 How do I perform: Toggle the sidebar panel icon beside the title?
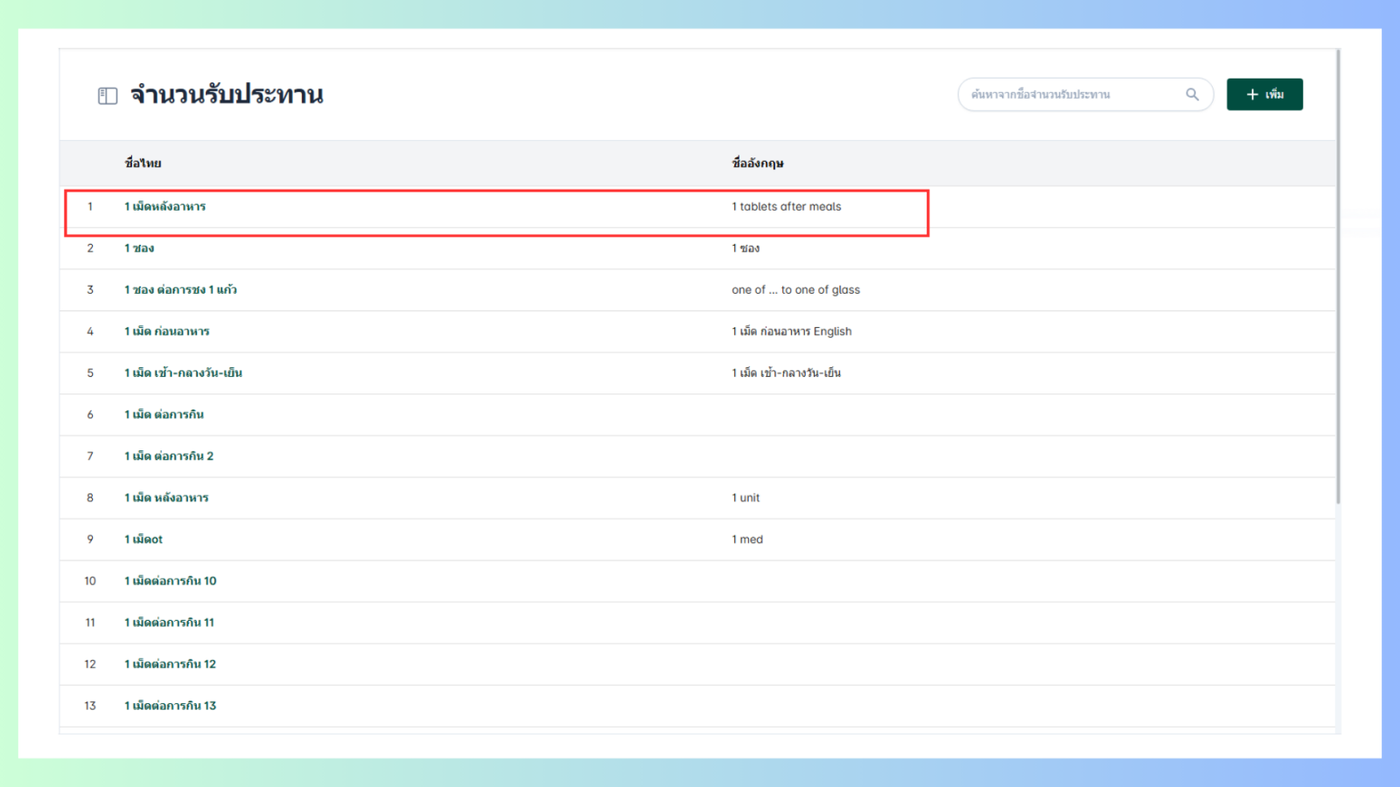107,96
